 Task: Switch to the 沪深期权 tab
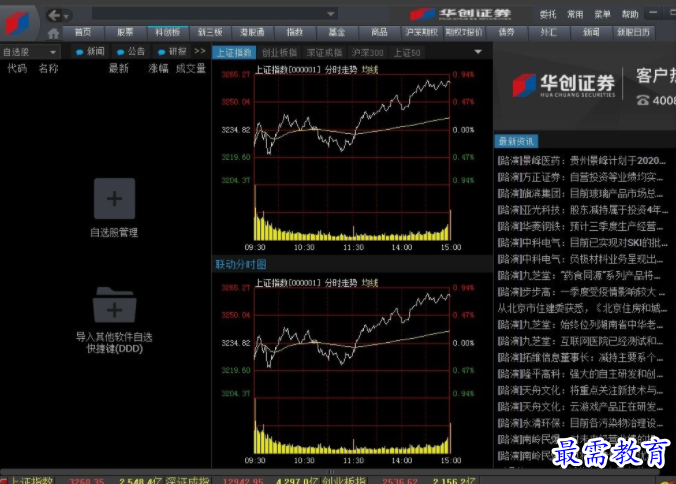(x=422, y=33)
